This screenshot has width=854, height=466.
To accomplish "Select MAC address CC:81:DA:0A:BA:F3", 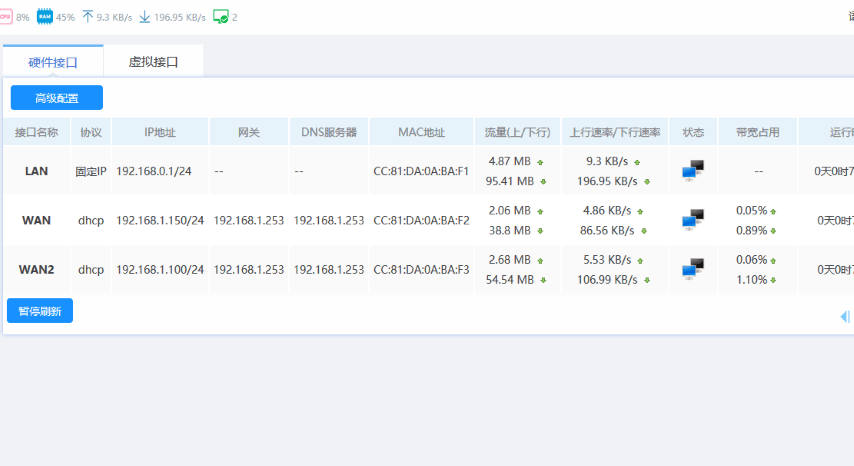I will point(421,269).
